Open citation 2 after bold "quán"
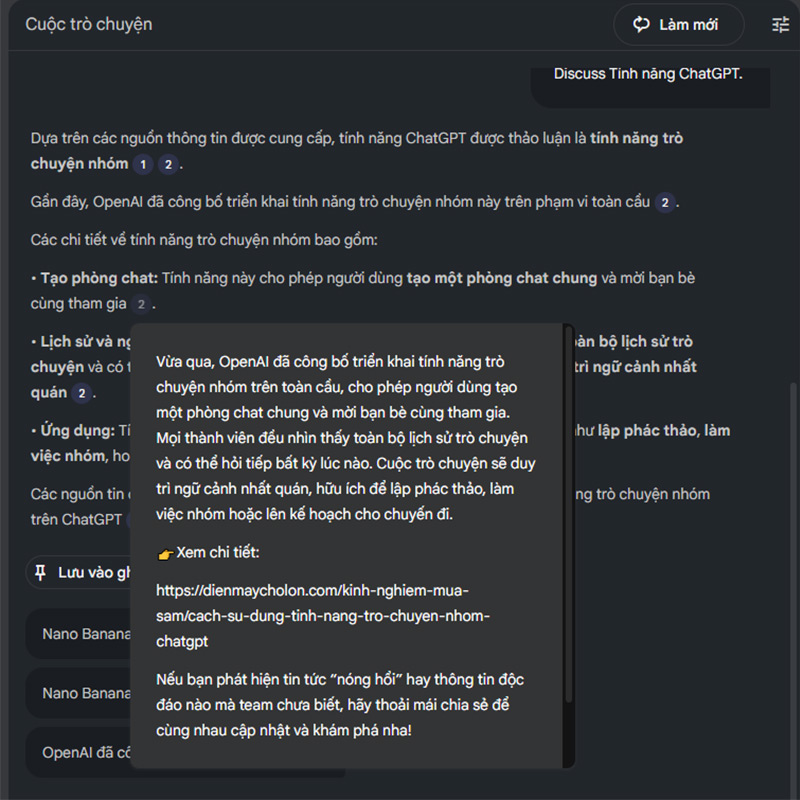This screenshot has height=800, width=800. click(x=82, y=394)
